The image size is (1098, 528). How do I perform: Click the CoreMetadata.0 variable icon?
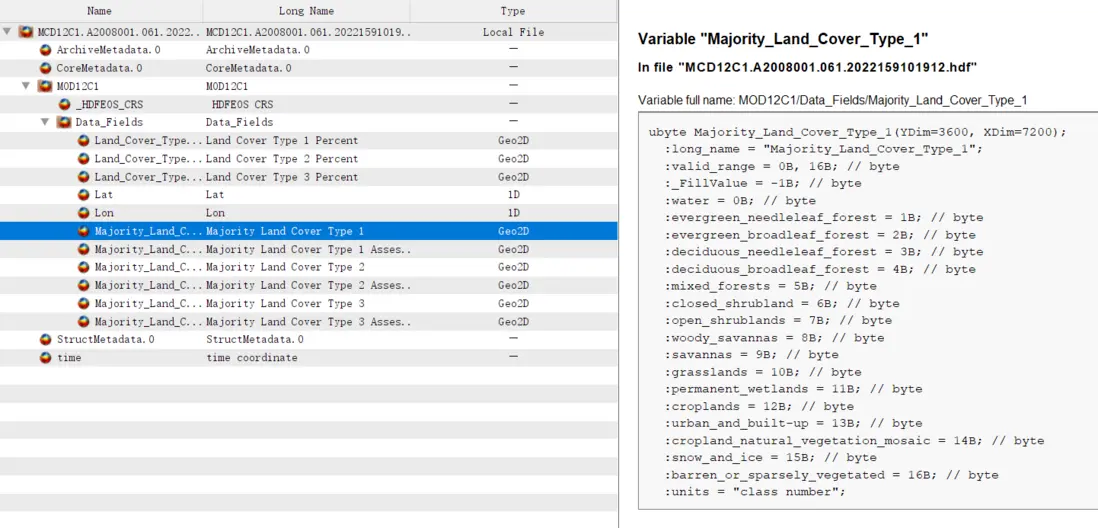pyautogui.click(x=45, y=68)
